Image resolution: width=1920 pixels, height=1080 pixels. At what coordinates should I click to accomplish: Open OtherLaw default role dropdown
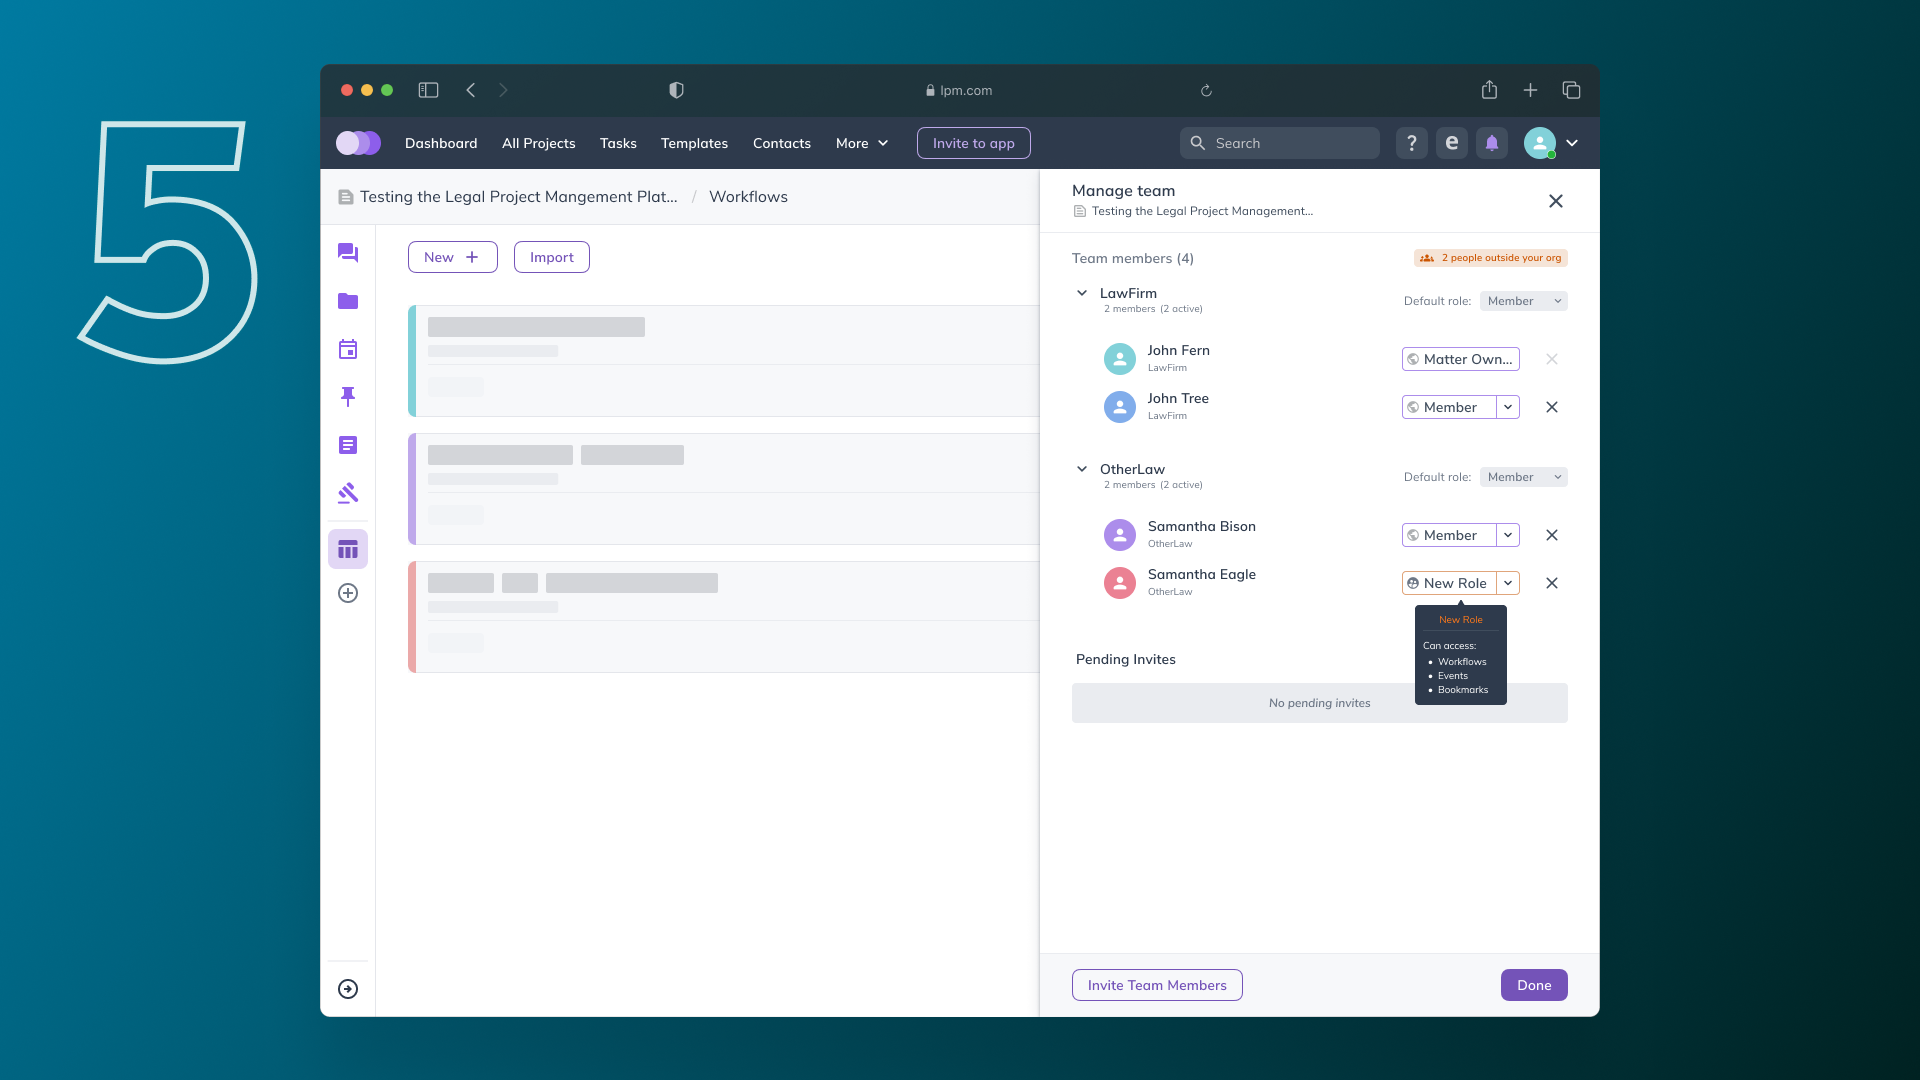(x=1523, y=477)
